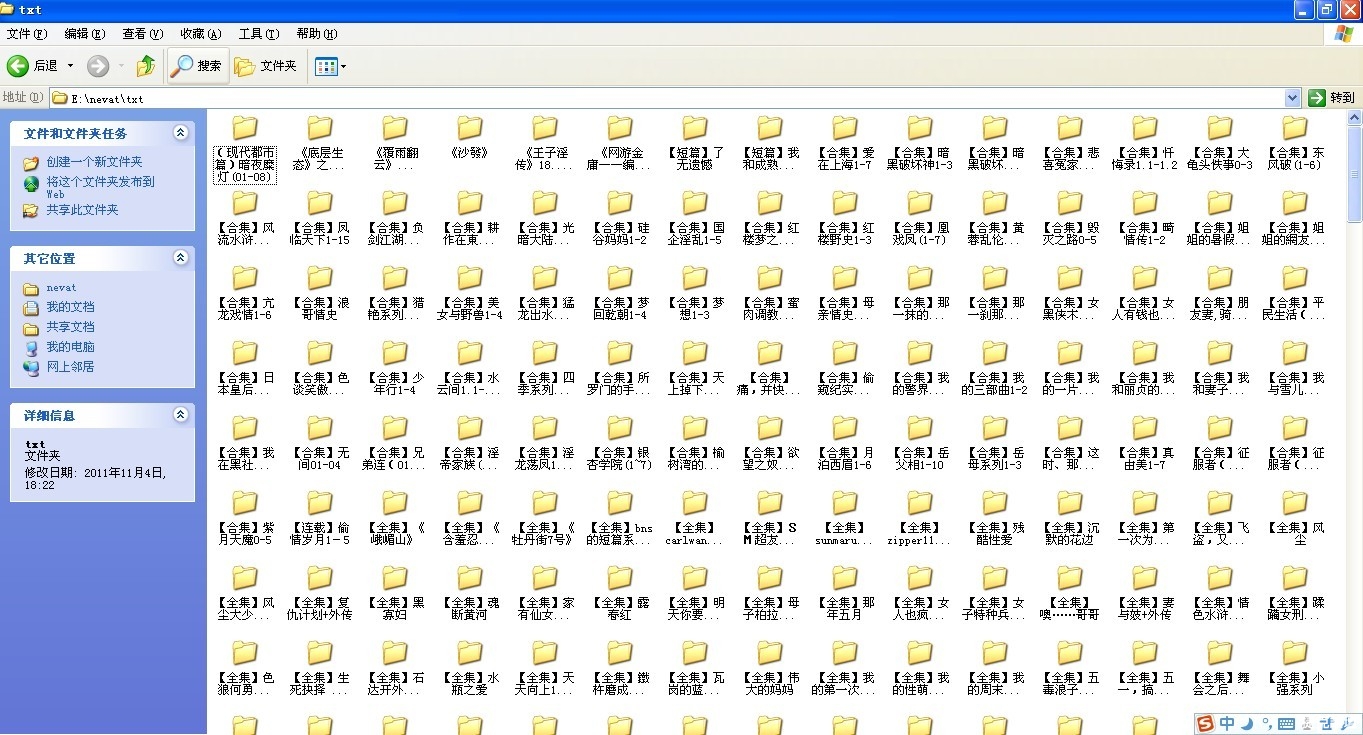Viewport: 1363px width, 735px height.
Task: Toggle the Folders (文件夹) tree pane
Action: [266, 66]
